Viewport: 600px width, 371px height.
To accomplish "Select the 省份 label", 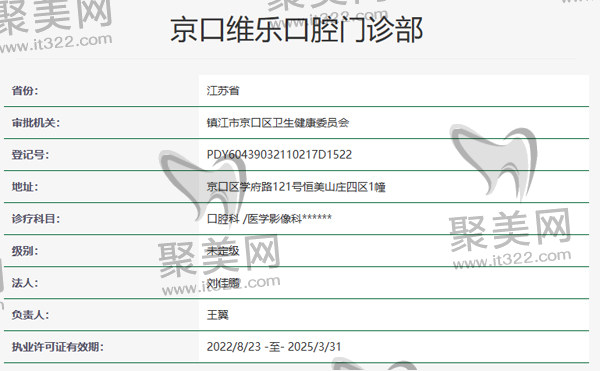I will 25,91.
